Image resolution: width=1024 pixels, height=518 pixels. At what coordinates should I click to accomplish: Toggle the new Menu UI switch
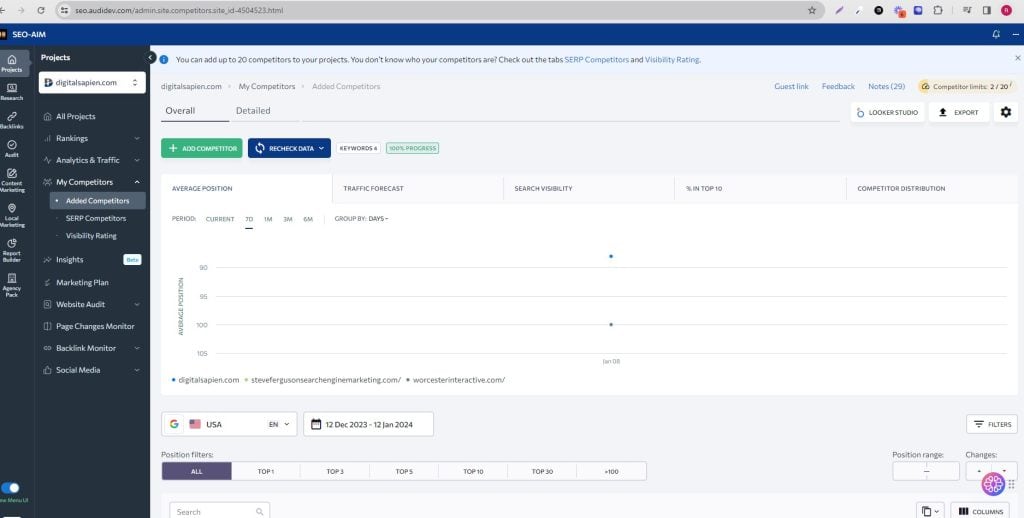point(10,487)
